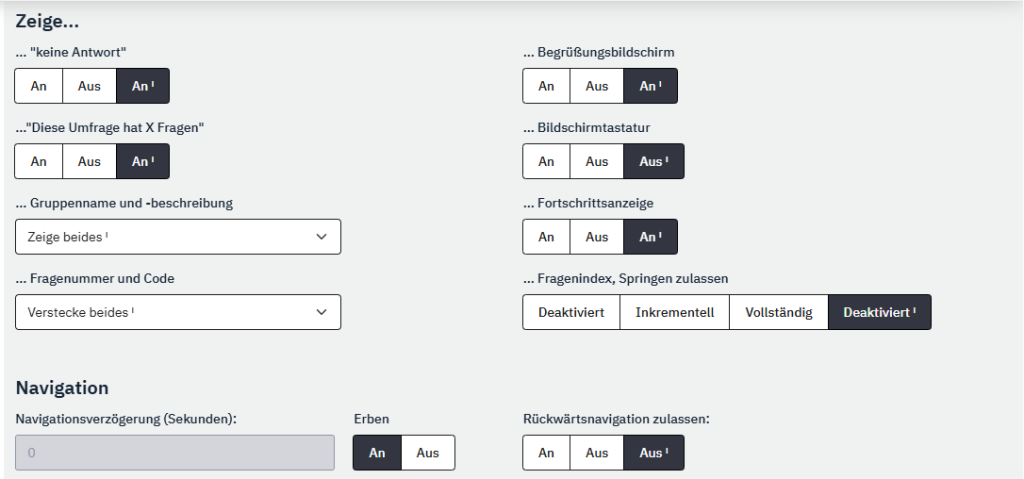Enable Fortschrittsanzeige with An button
Image resolution: width=1024 pixels, height=479 pixels.
pyautogui.click(x=546, y=237)
